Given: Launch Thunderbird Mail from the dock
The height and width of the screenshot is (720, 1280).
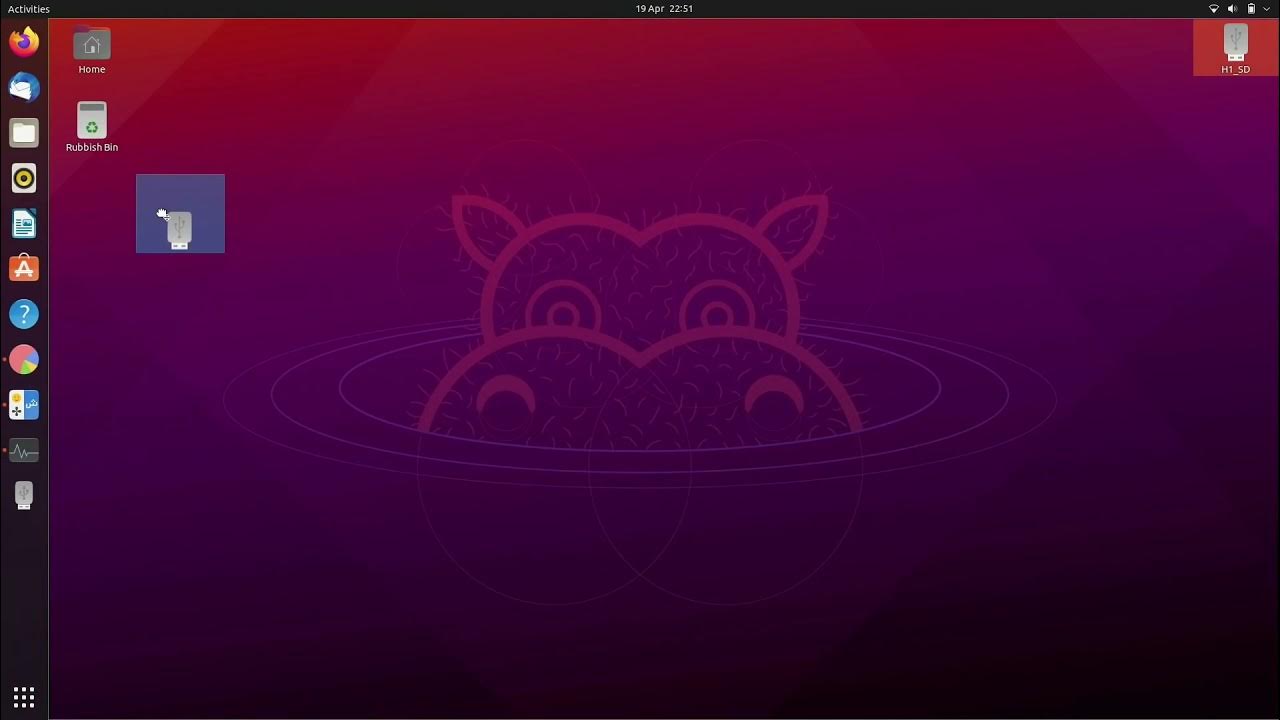Looking at the screenshot, I should (x=24, y=88).
